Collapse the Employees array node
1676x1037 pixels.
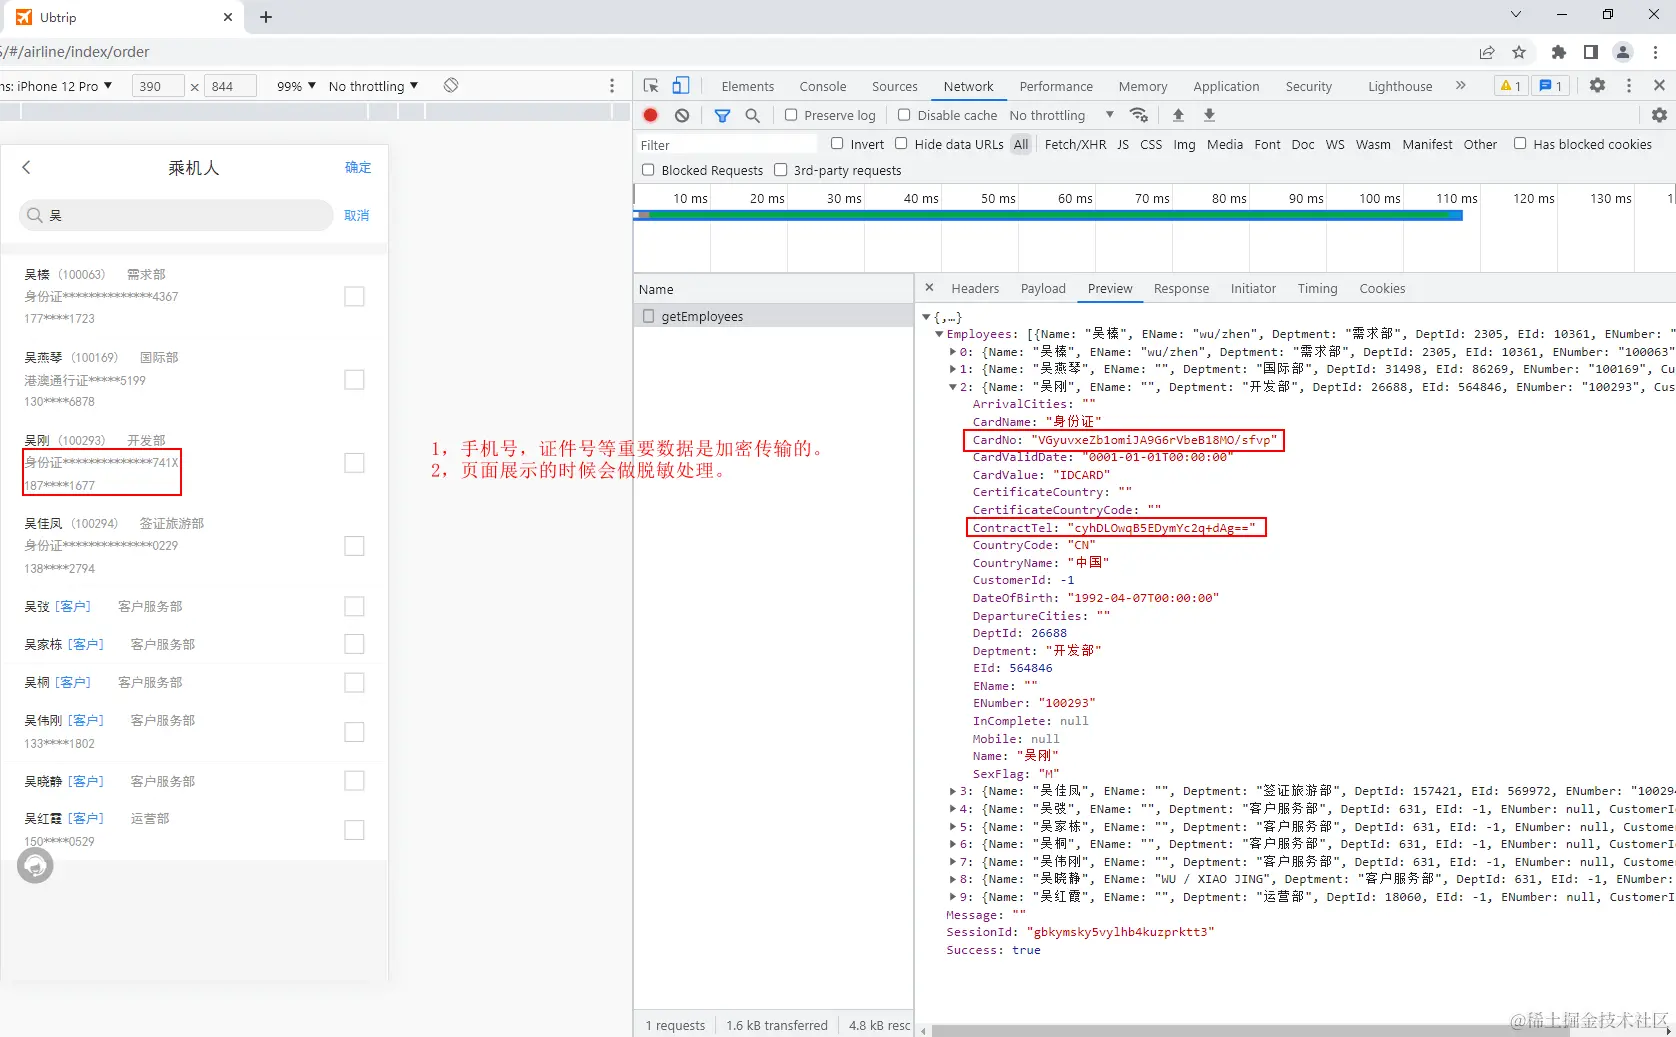coord(939,334)
